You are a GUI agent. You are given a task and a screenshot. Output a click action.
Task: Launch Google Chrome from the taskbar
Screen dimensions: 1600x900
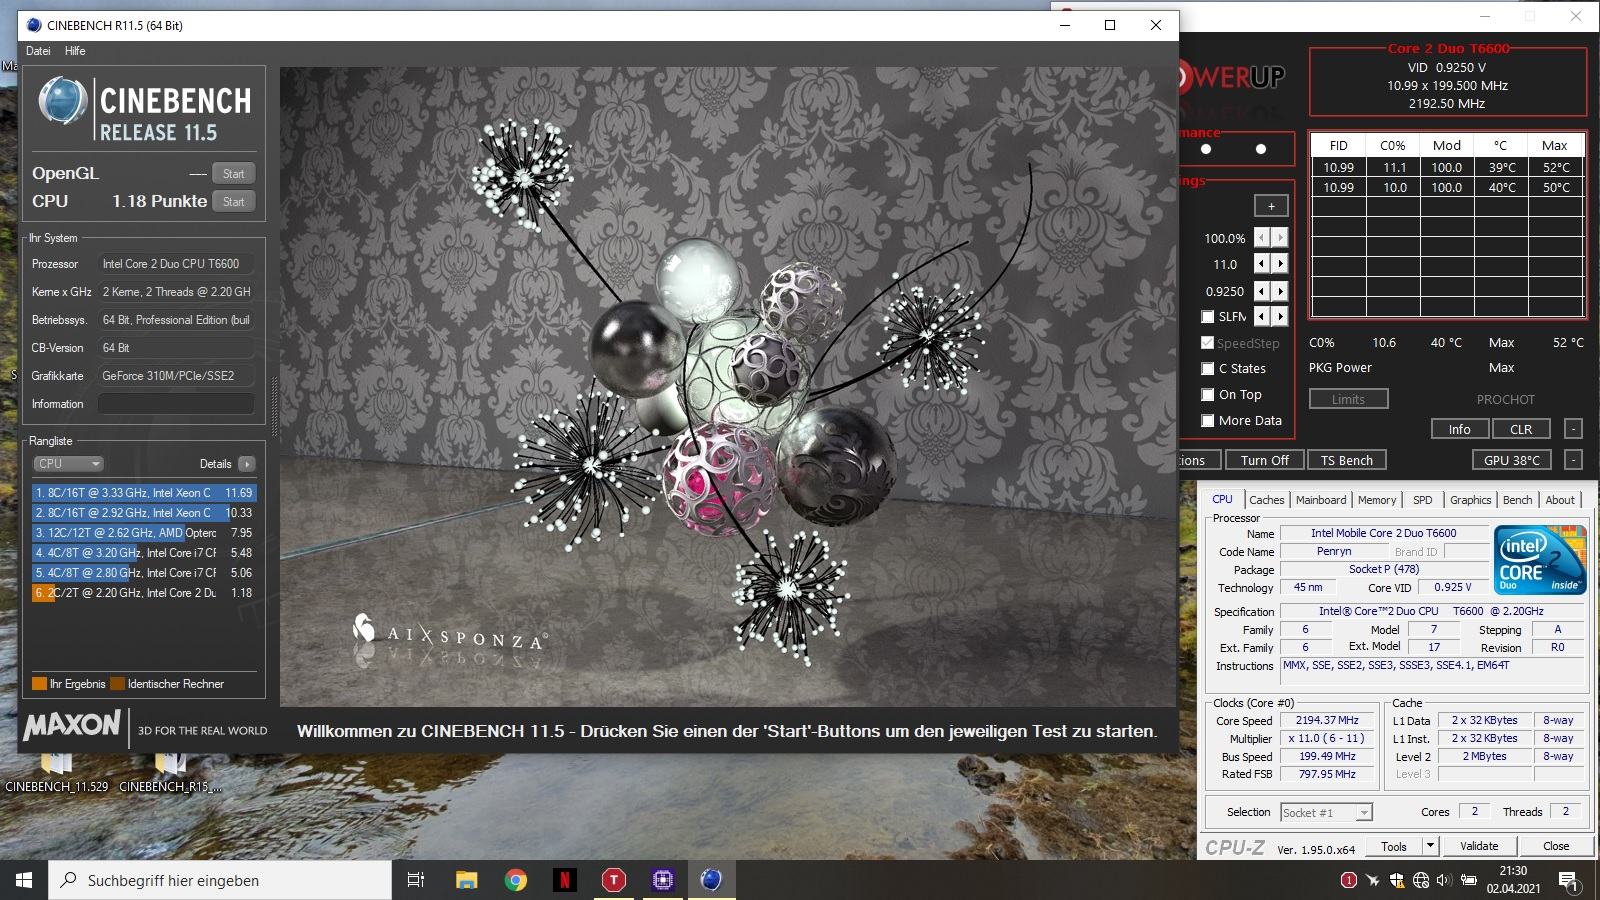click(516, 880)
